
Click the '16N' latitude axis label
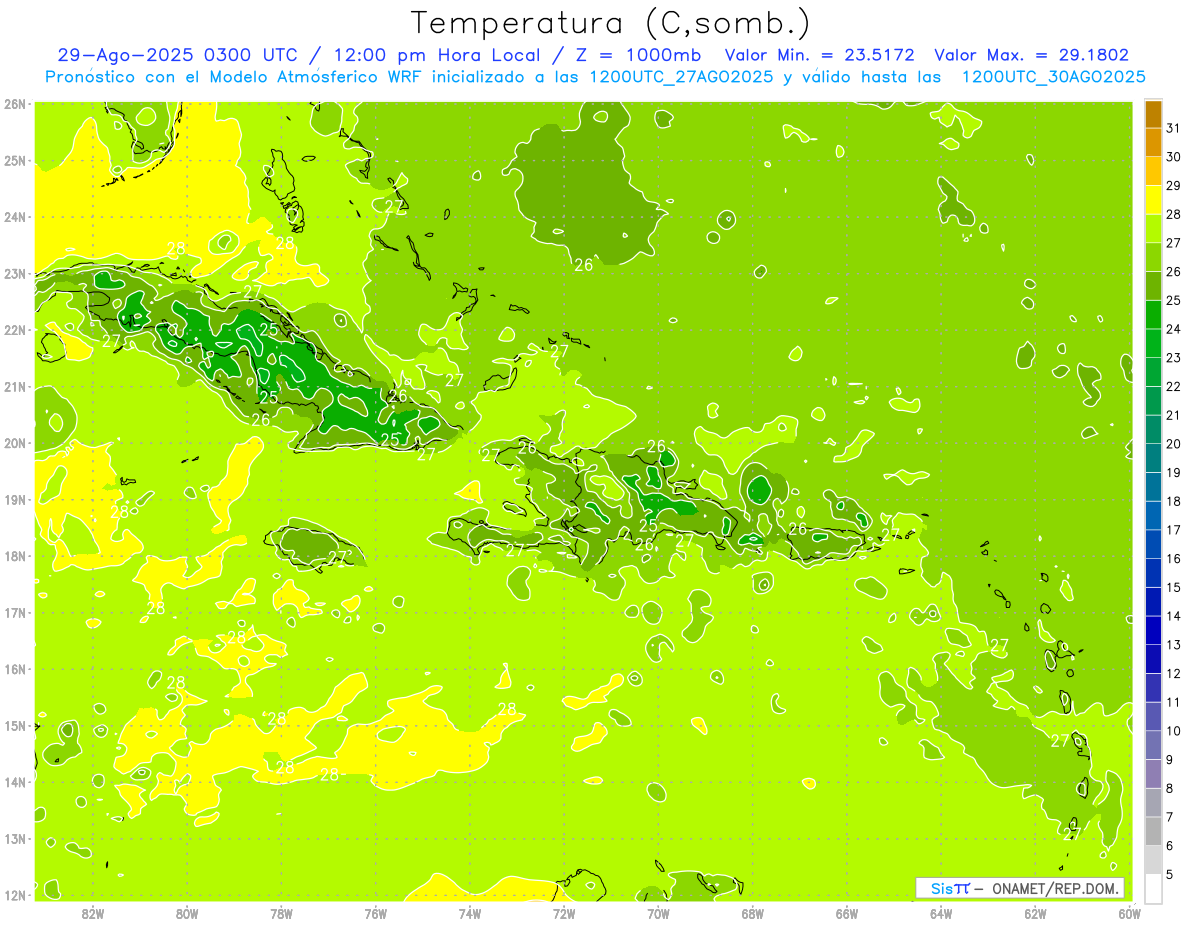tap(14, 669)
